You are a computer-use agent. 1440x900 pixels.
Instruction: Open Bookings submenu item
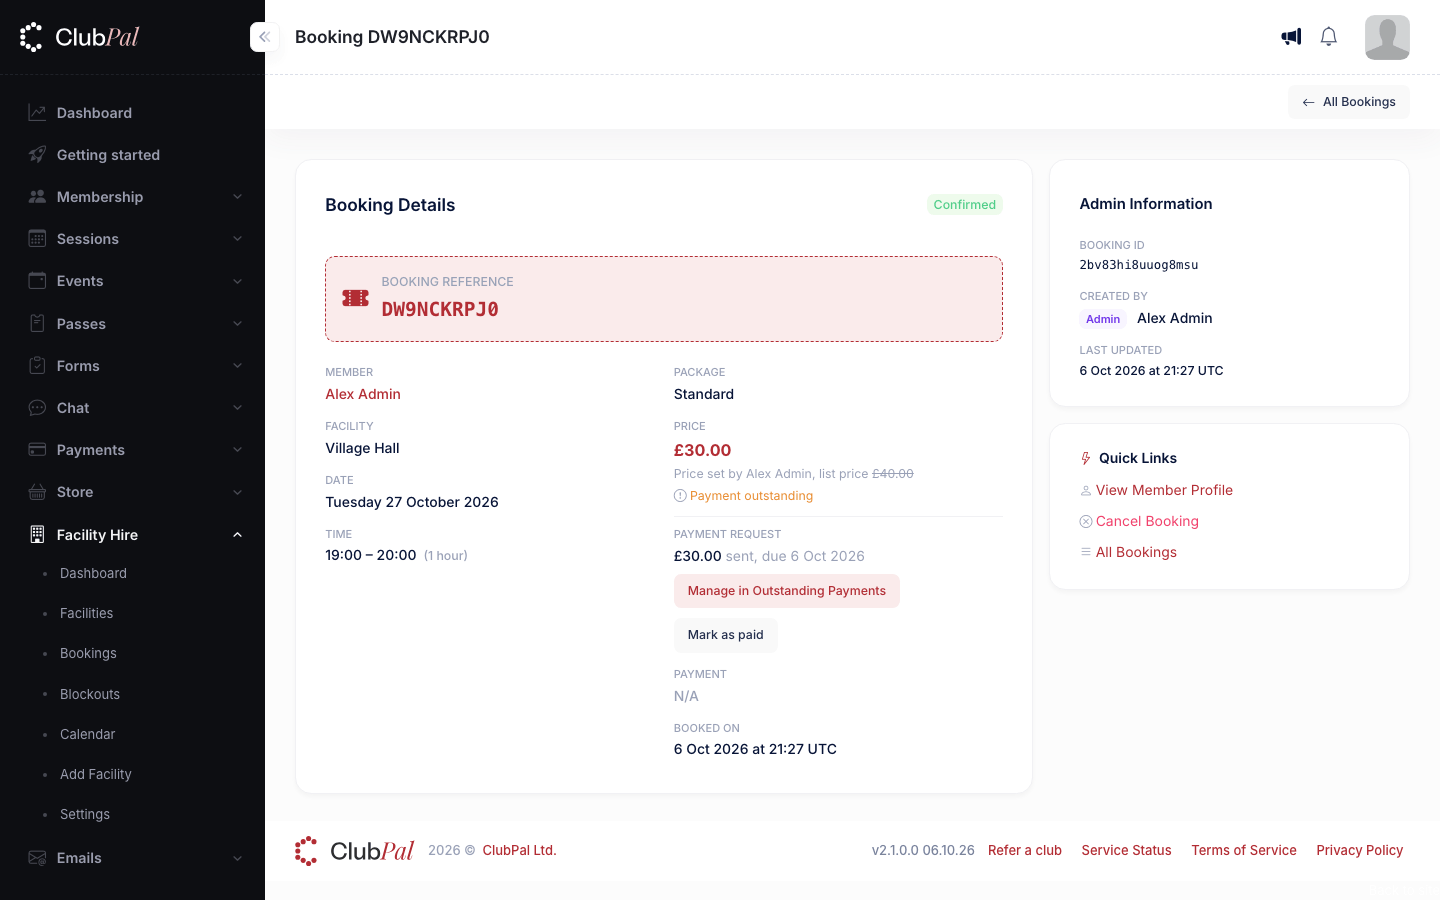click(88, 653)
